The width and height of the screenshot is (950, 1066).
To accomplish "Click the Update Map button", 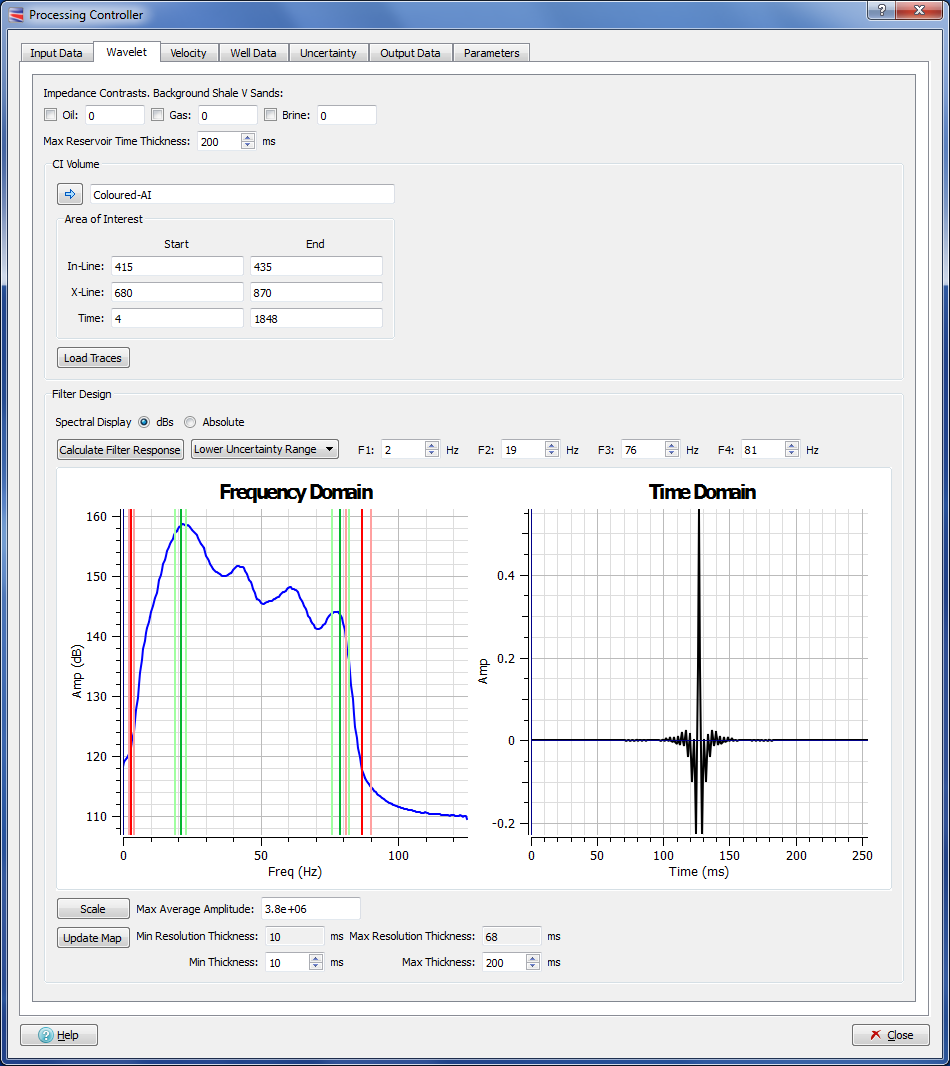I will click(93, 938).
